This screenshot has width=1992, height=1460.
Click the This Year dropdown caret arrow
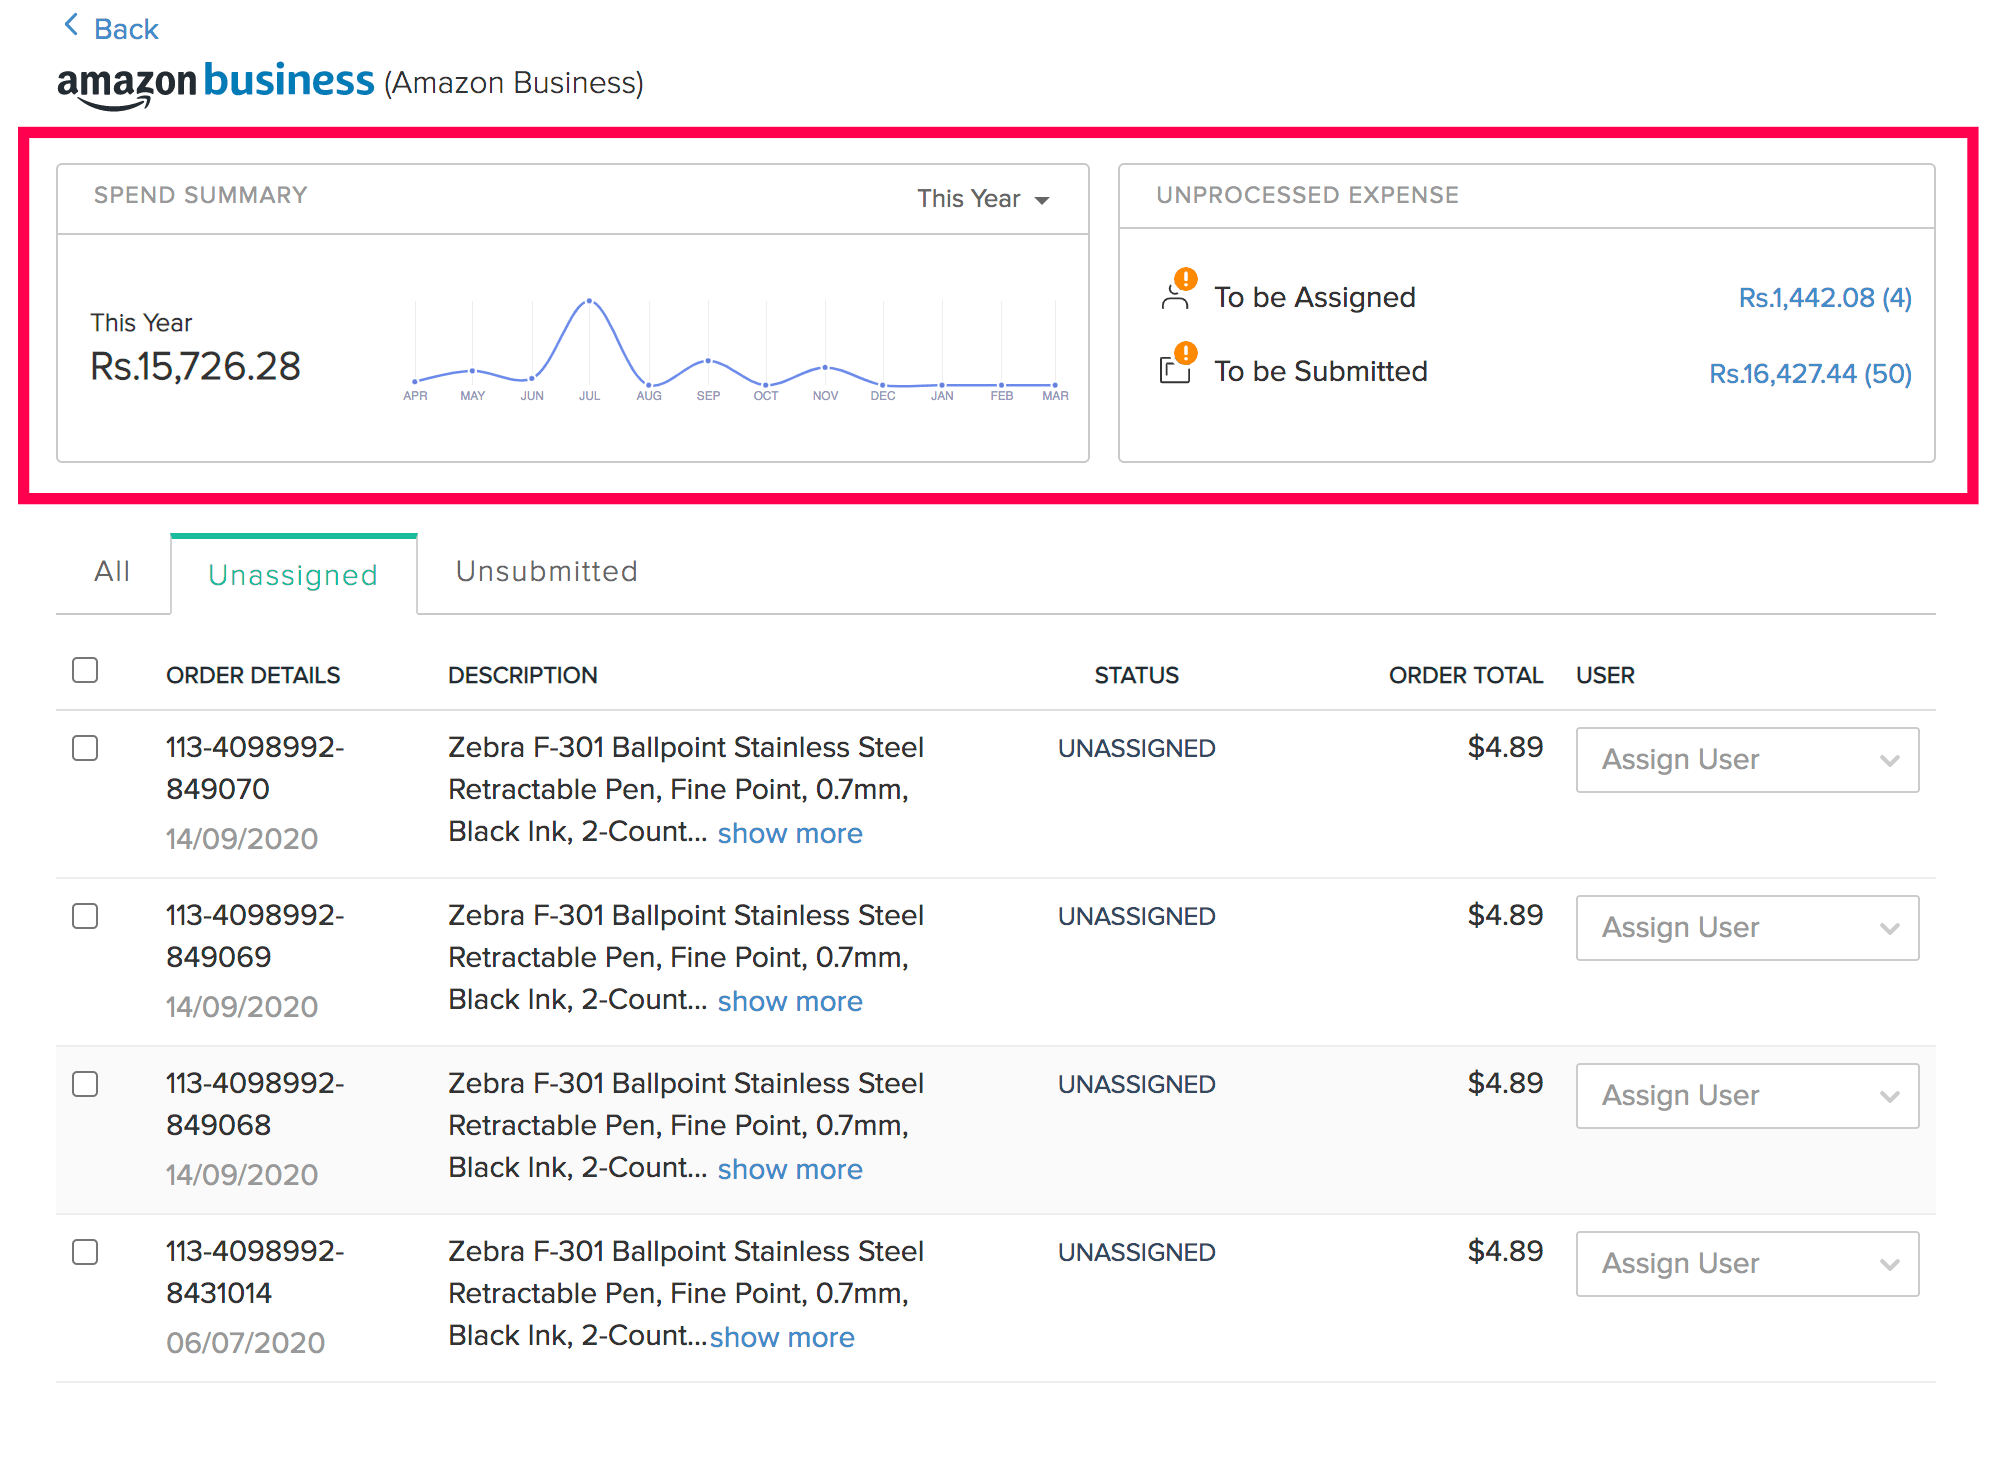(1042, 200)
